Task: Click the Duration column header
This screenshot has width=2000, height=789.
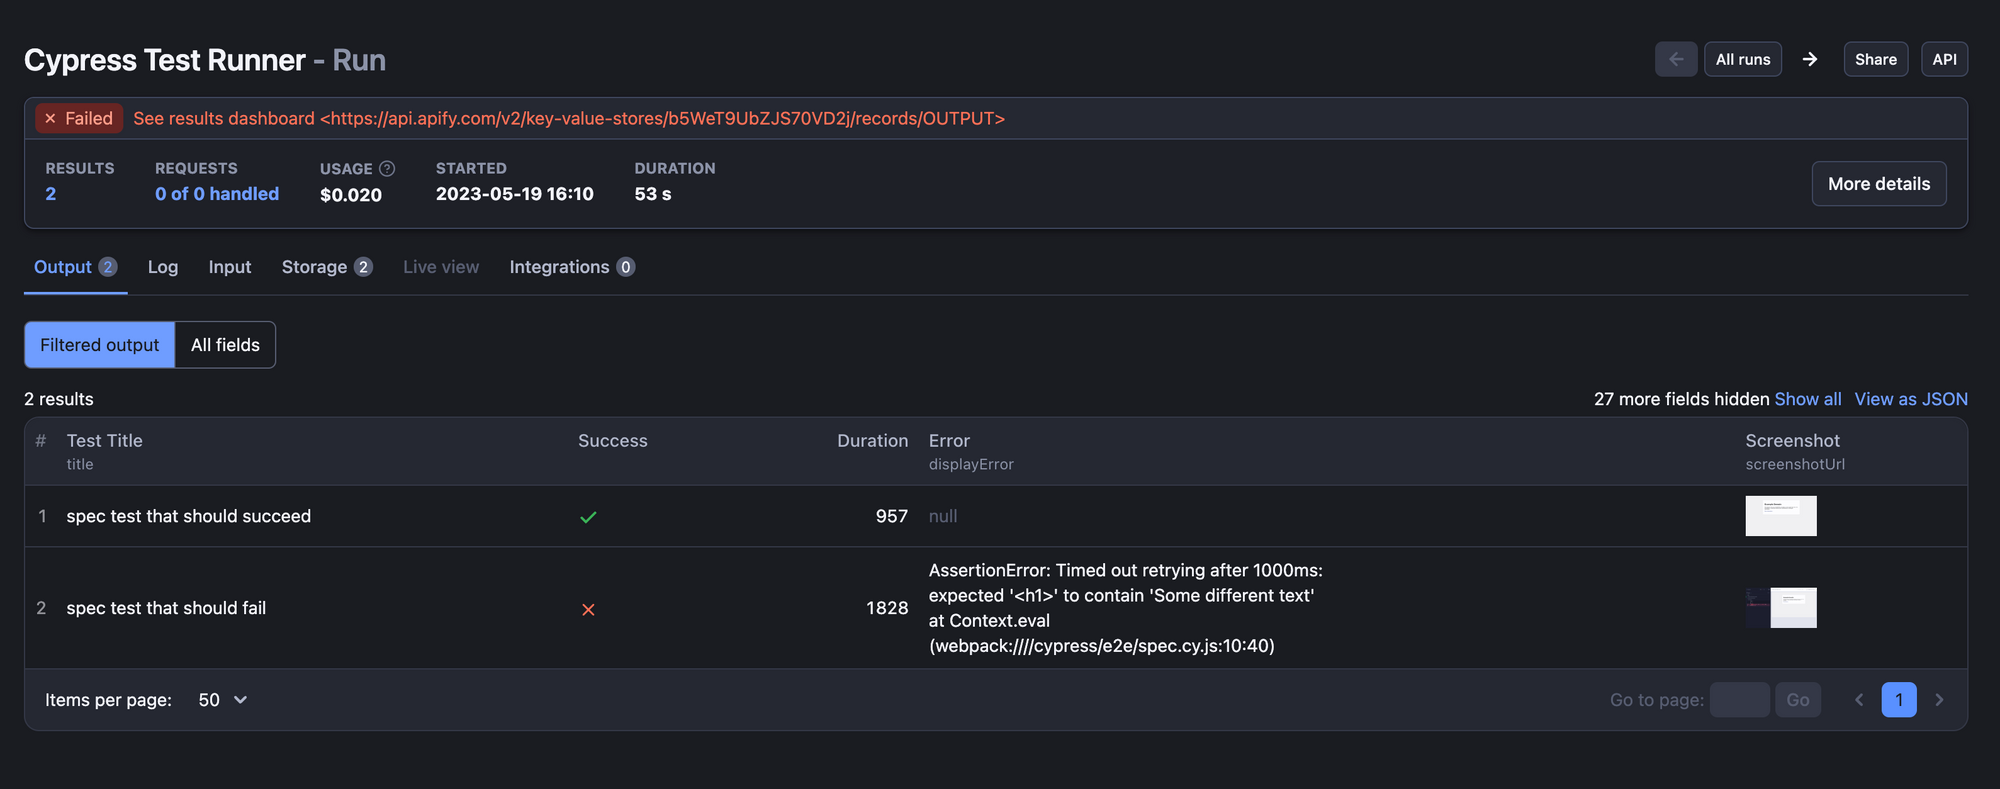Action: click(x=873, y=441)
